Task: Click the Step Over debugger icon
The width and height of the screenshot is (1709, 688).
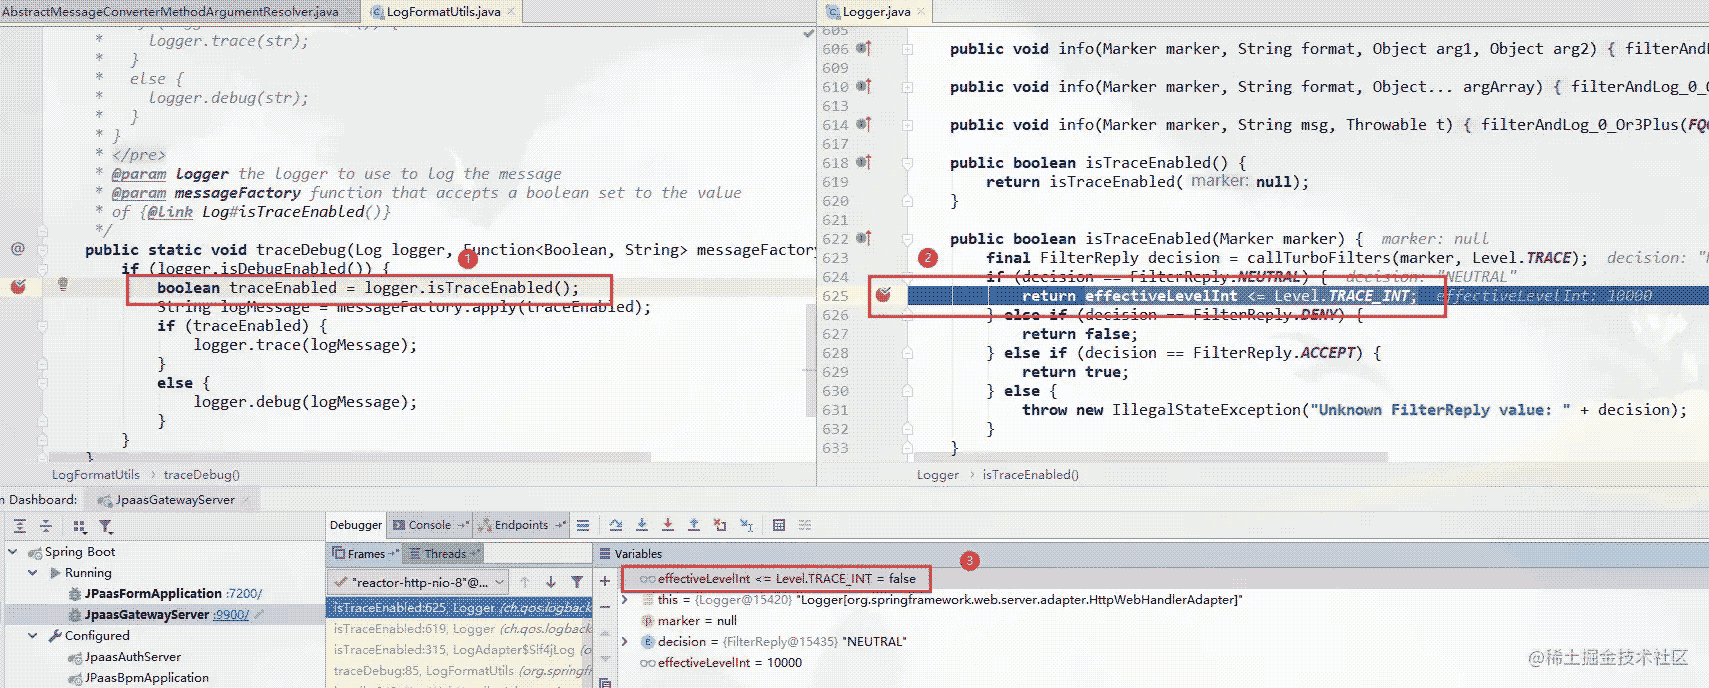Action: coord(616,525)
